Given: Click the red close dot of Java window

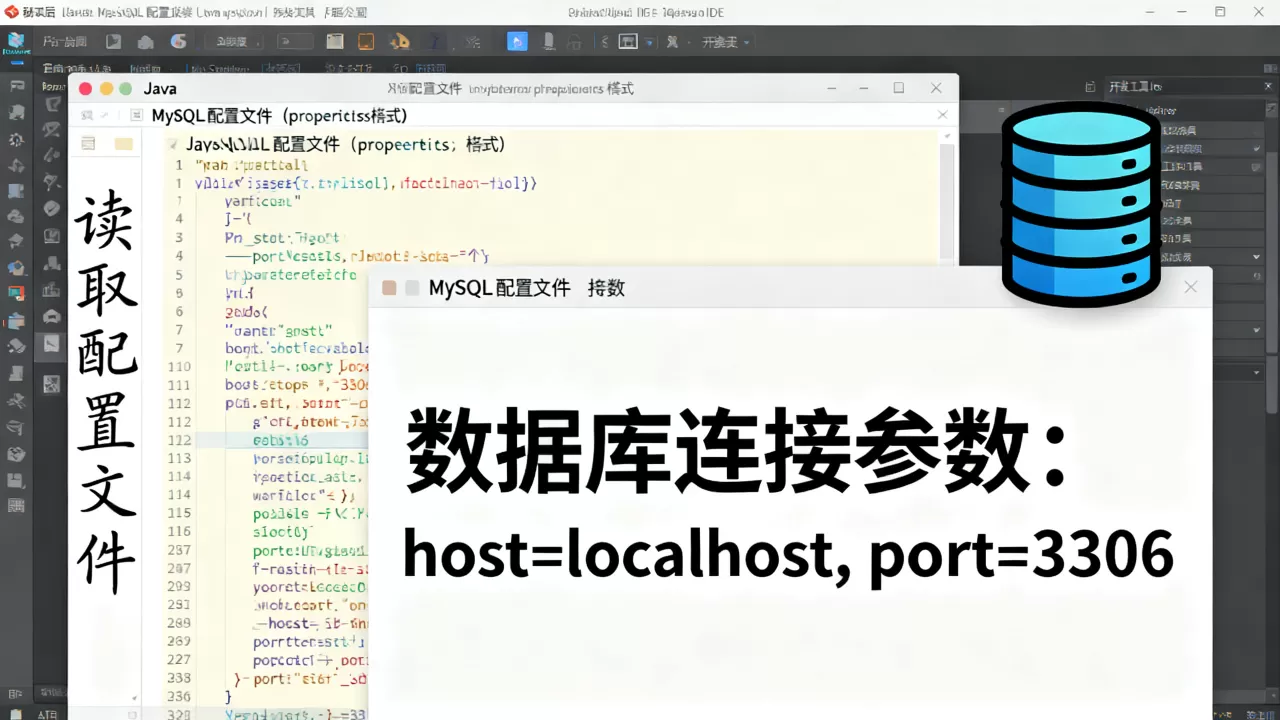Looking at the screenshot, I should point(85,89).
